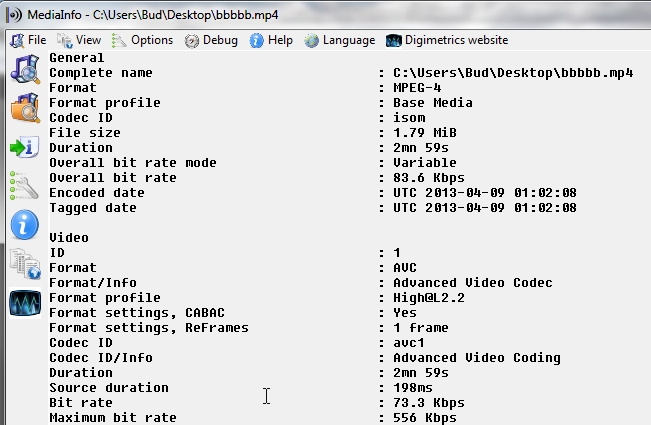
Task: Click the Debug gear icon
Action: tap(191, 41)
